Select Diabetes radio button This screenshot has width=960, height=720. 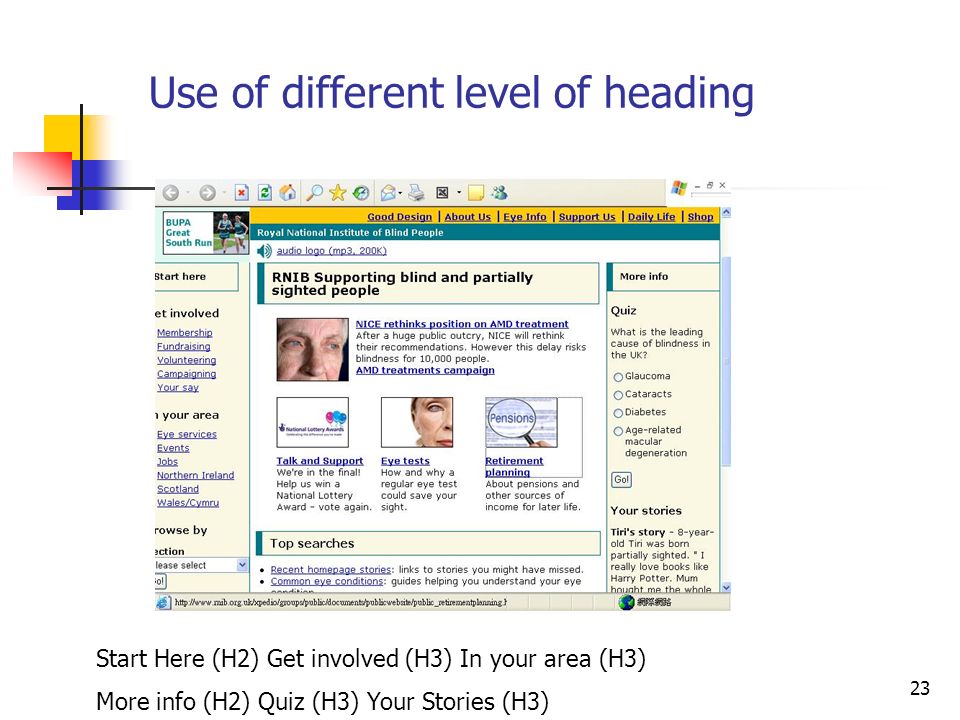618,413
